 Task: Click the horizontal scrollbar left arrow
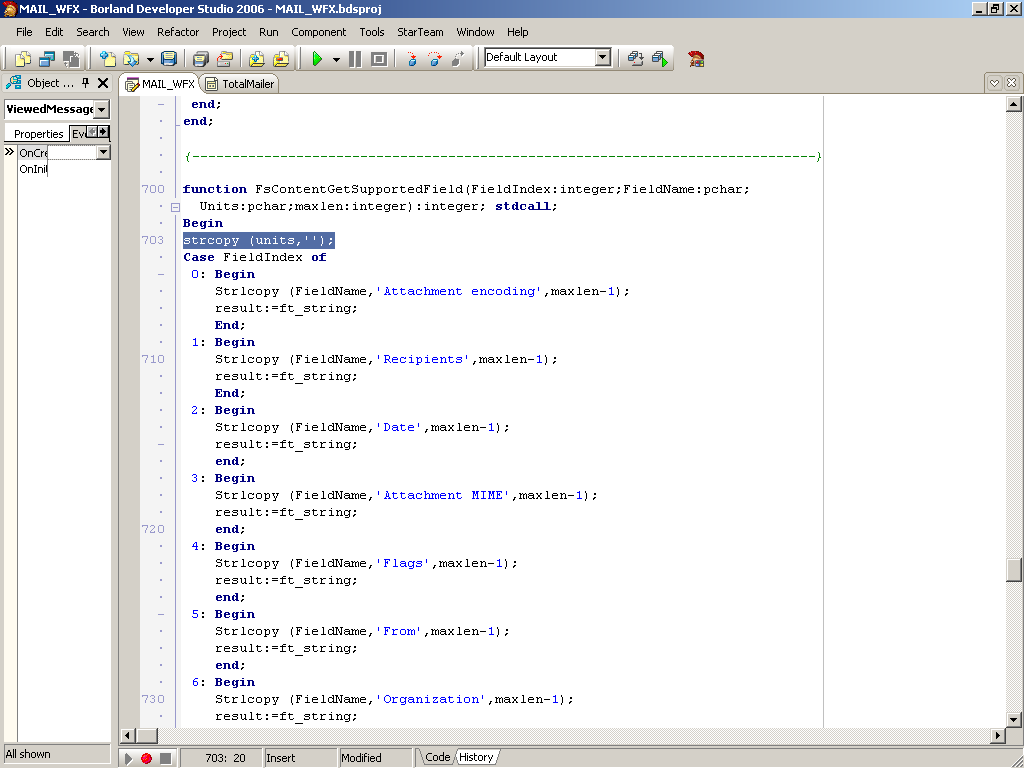(128, 735)
